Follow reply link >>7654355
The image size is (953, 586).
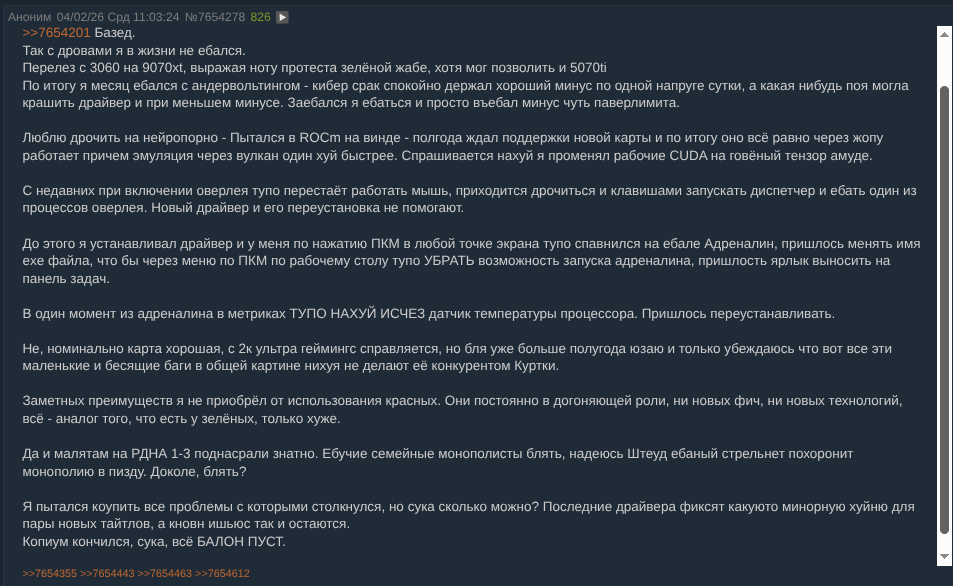[49, 573]
